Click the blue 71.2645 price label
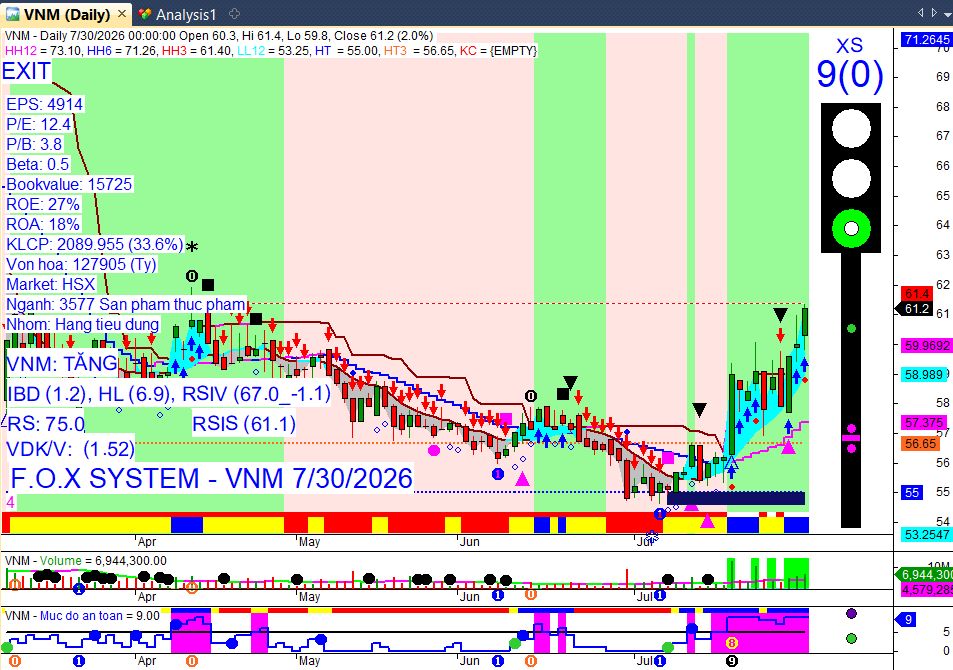Viewport: 953px width, 670px height. click(x=926, y=40)
